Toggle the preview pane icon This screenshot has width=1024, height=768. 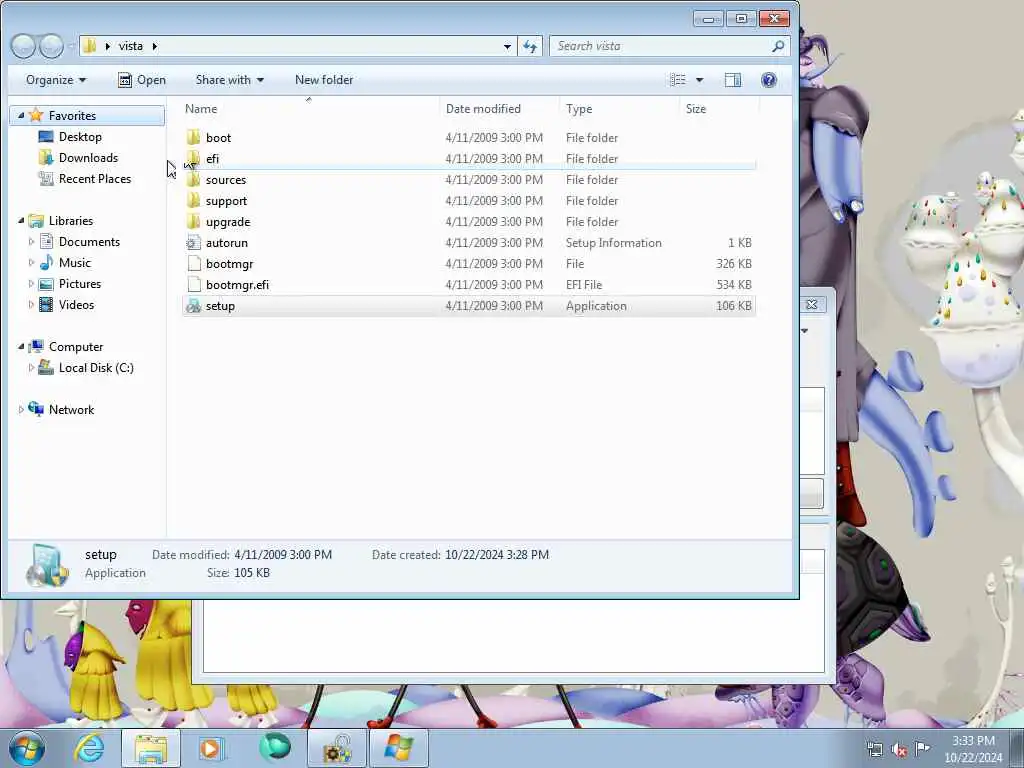(733, 80)
